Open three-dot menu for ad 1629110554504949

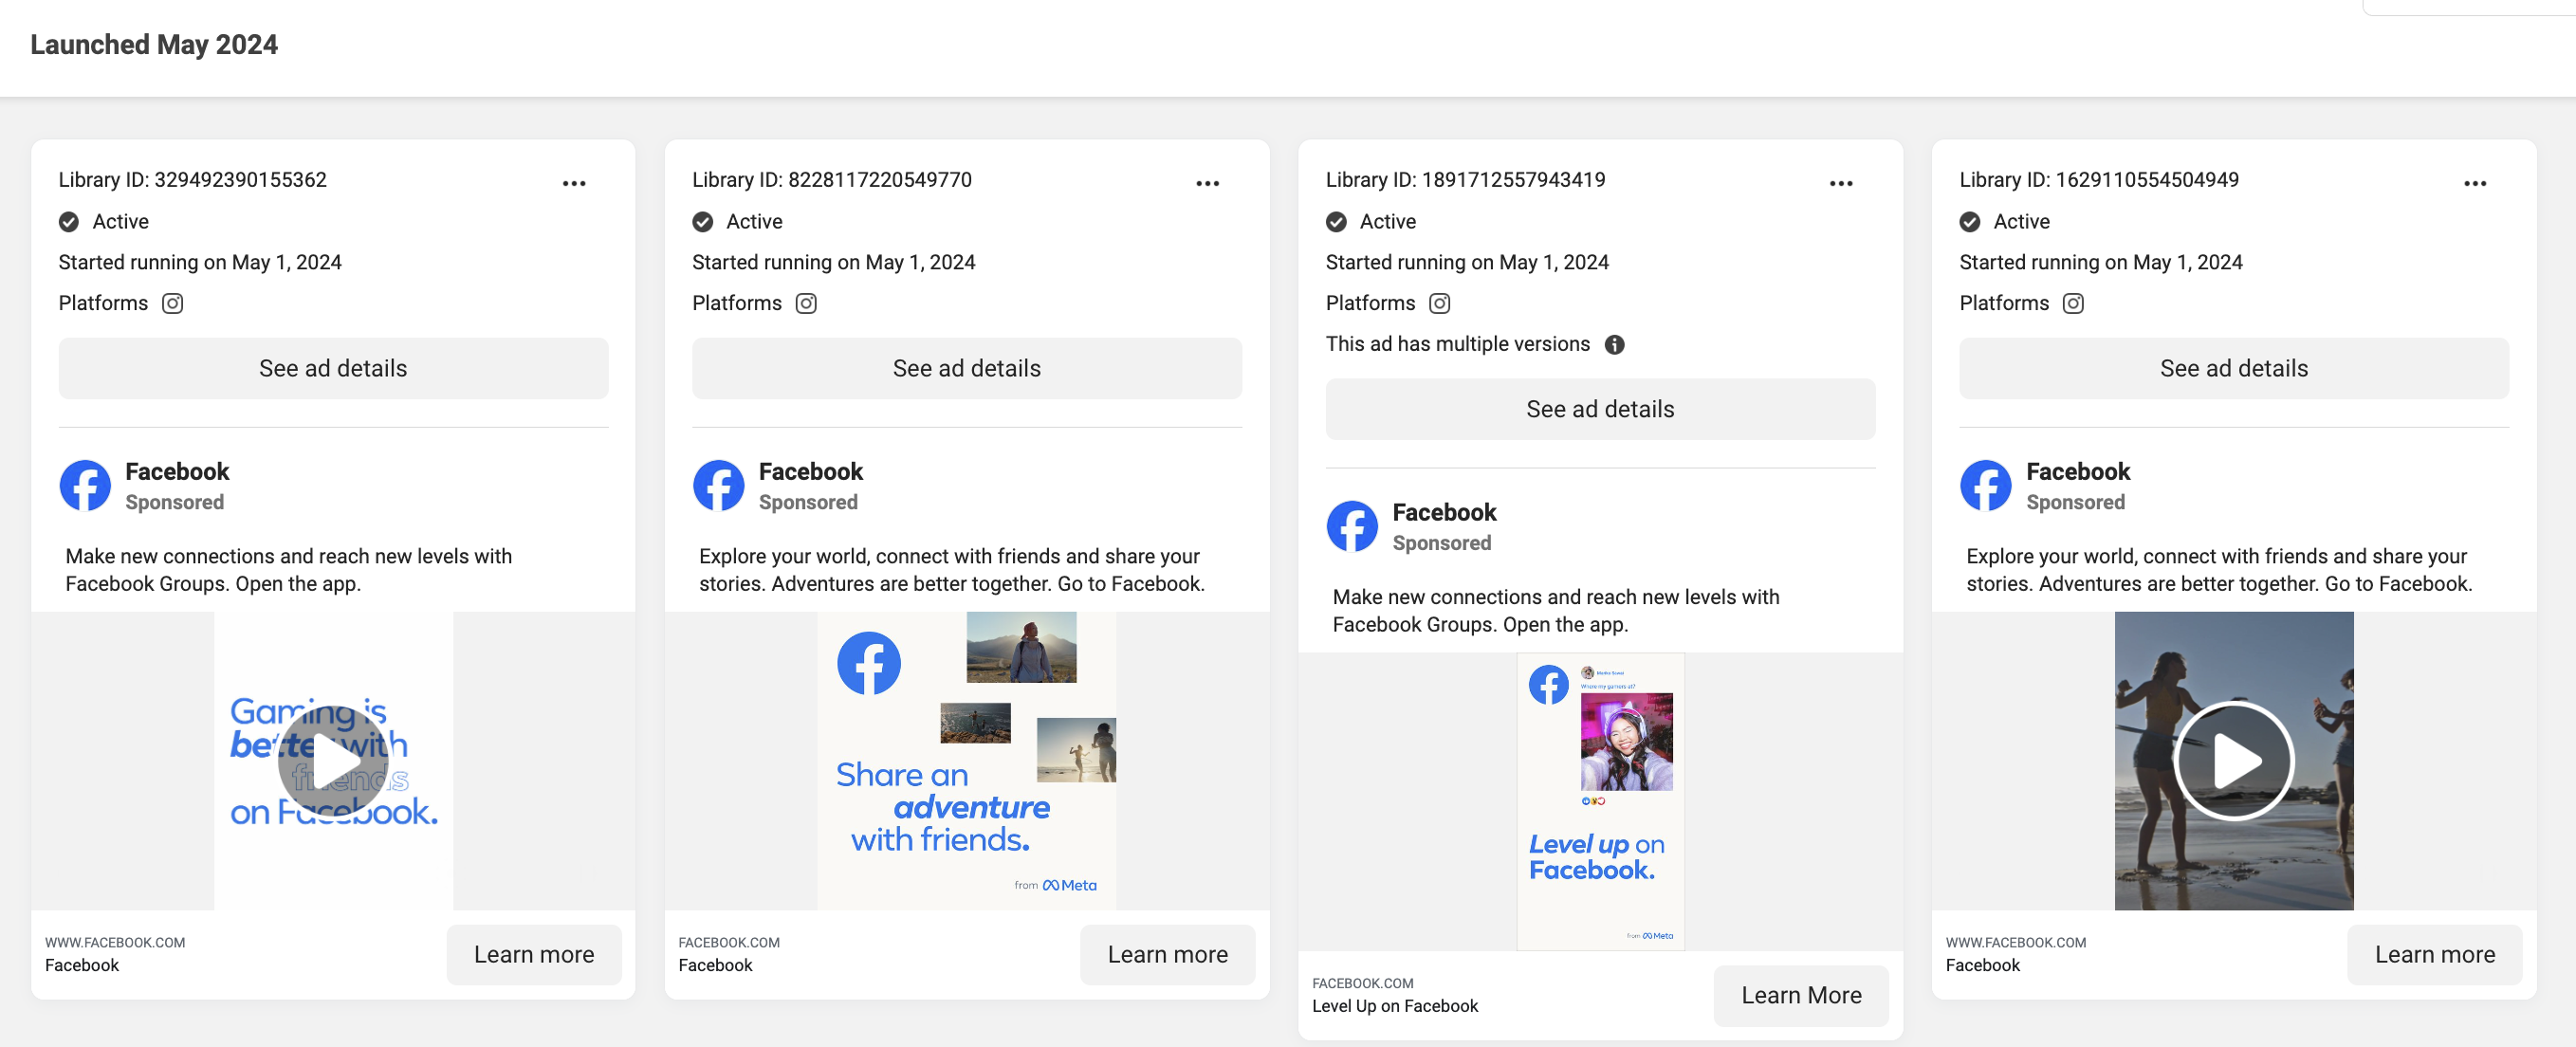click(2474, 184)
